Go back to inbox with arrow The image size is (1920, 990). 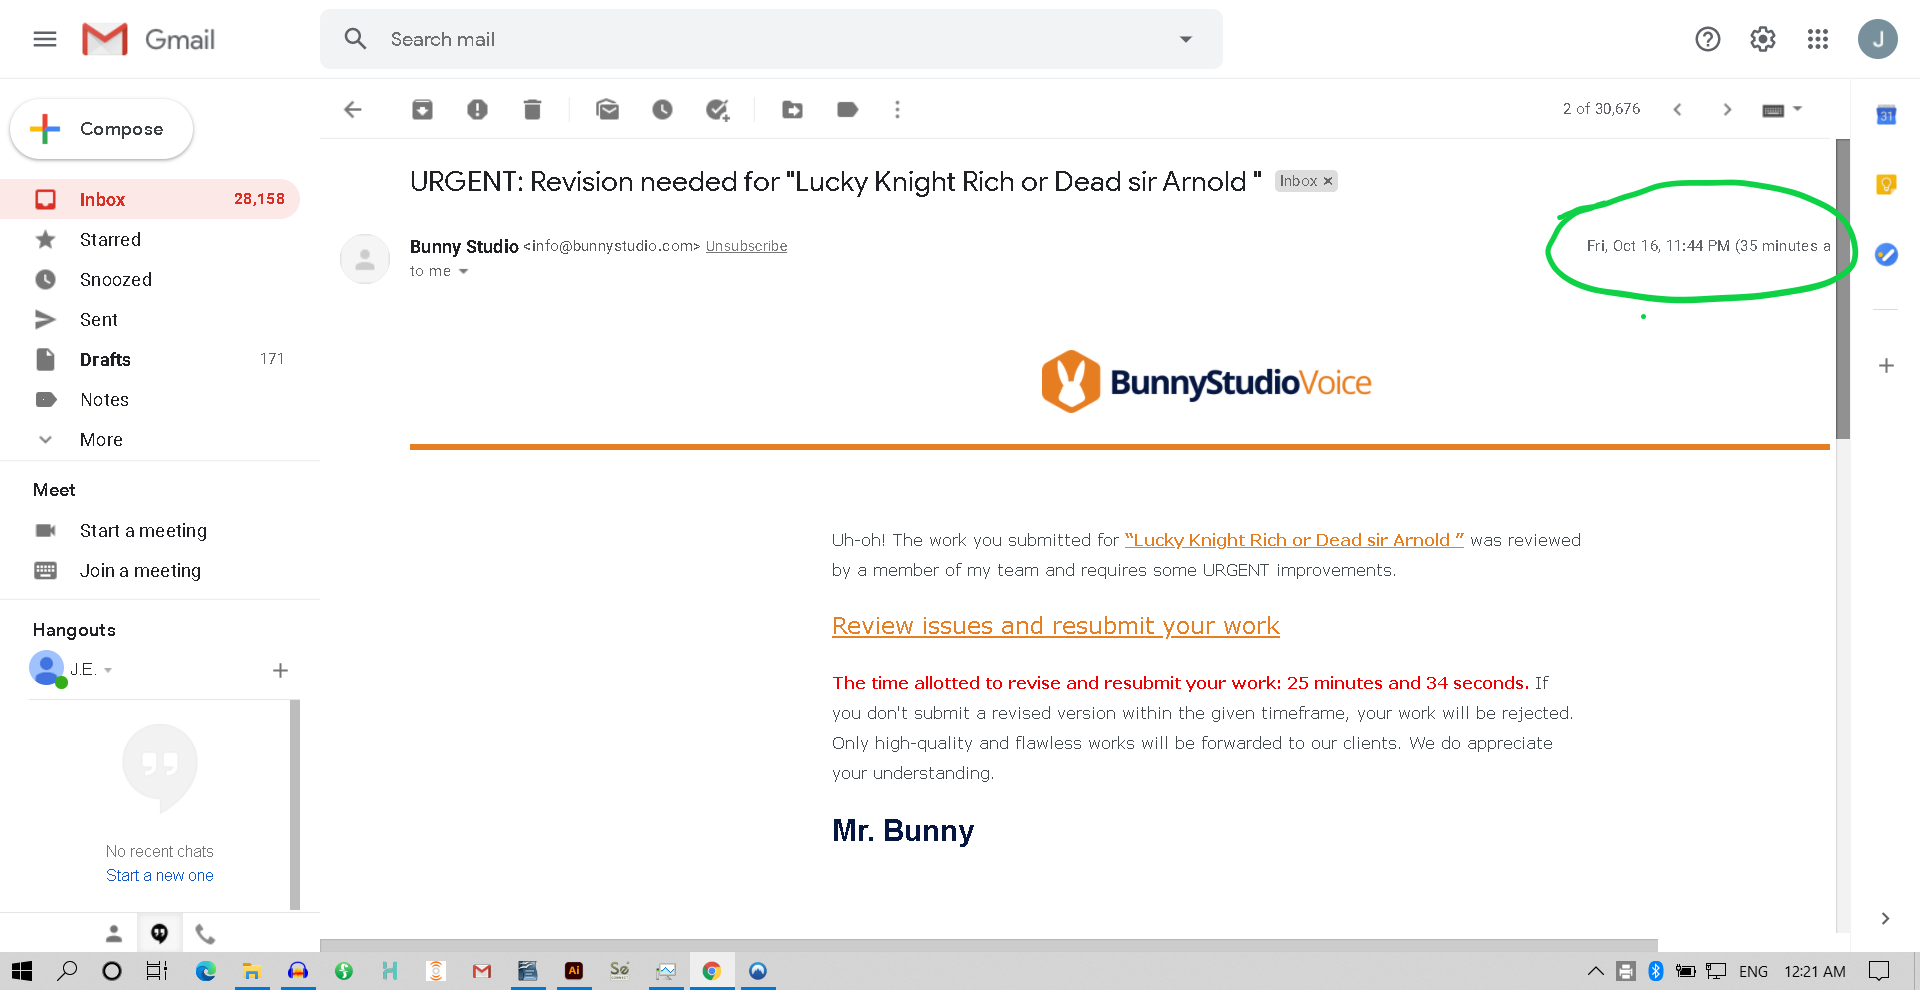point(353,110)
